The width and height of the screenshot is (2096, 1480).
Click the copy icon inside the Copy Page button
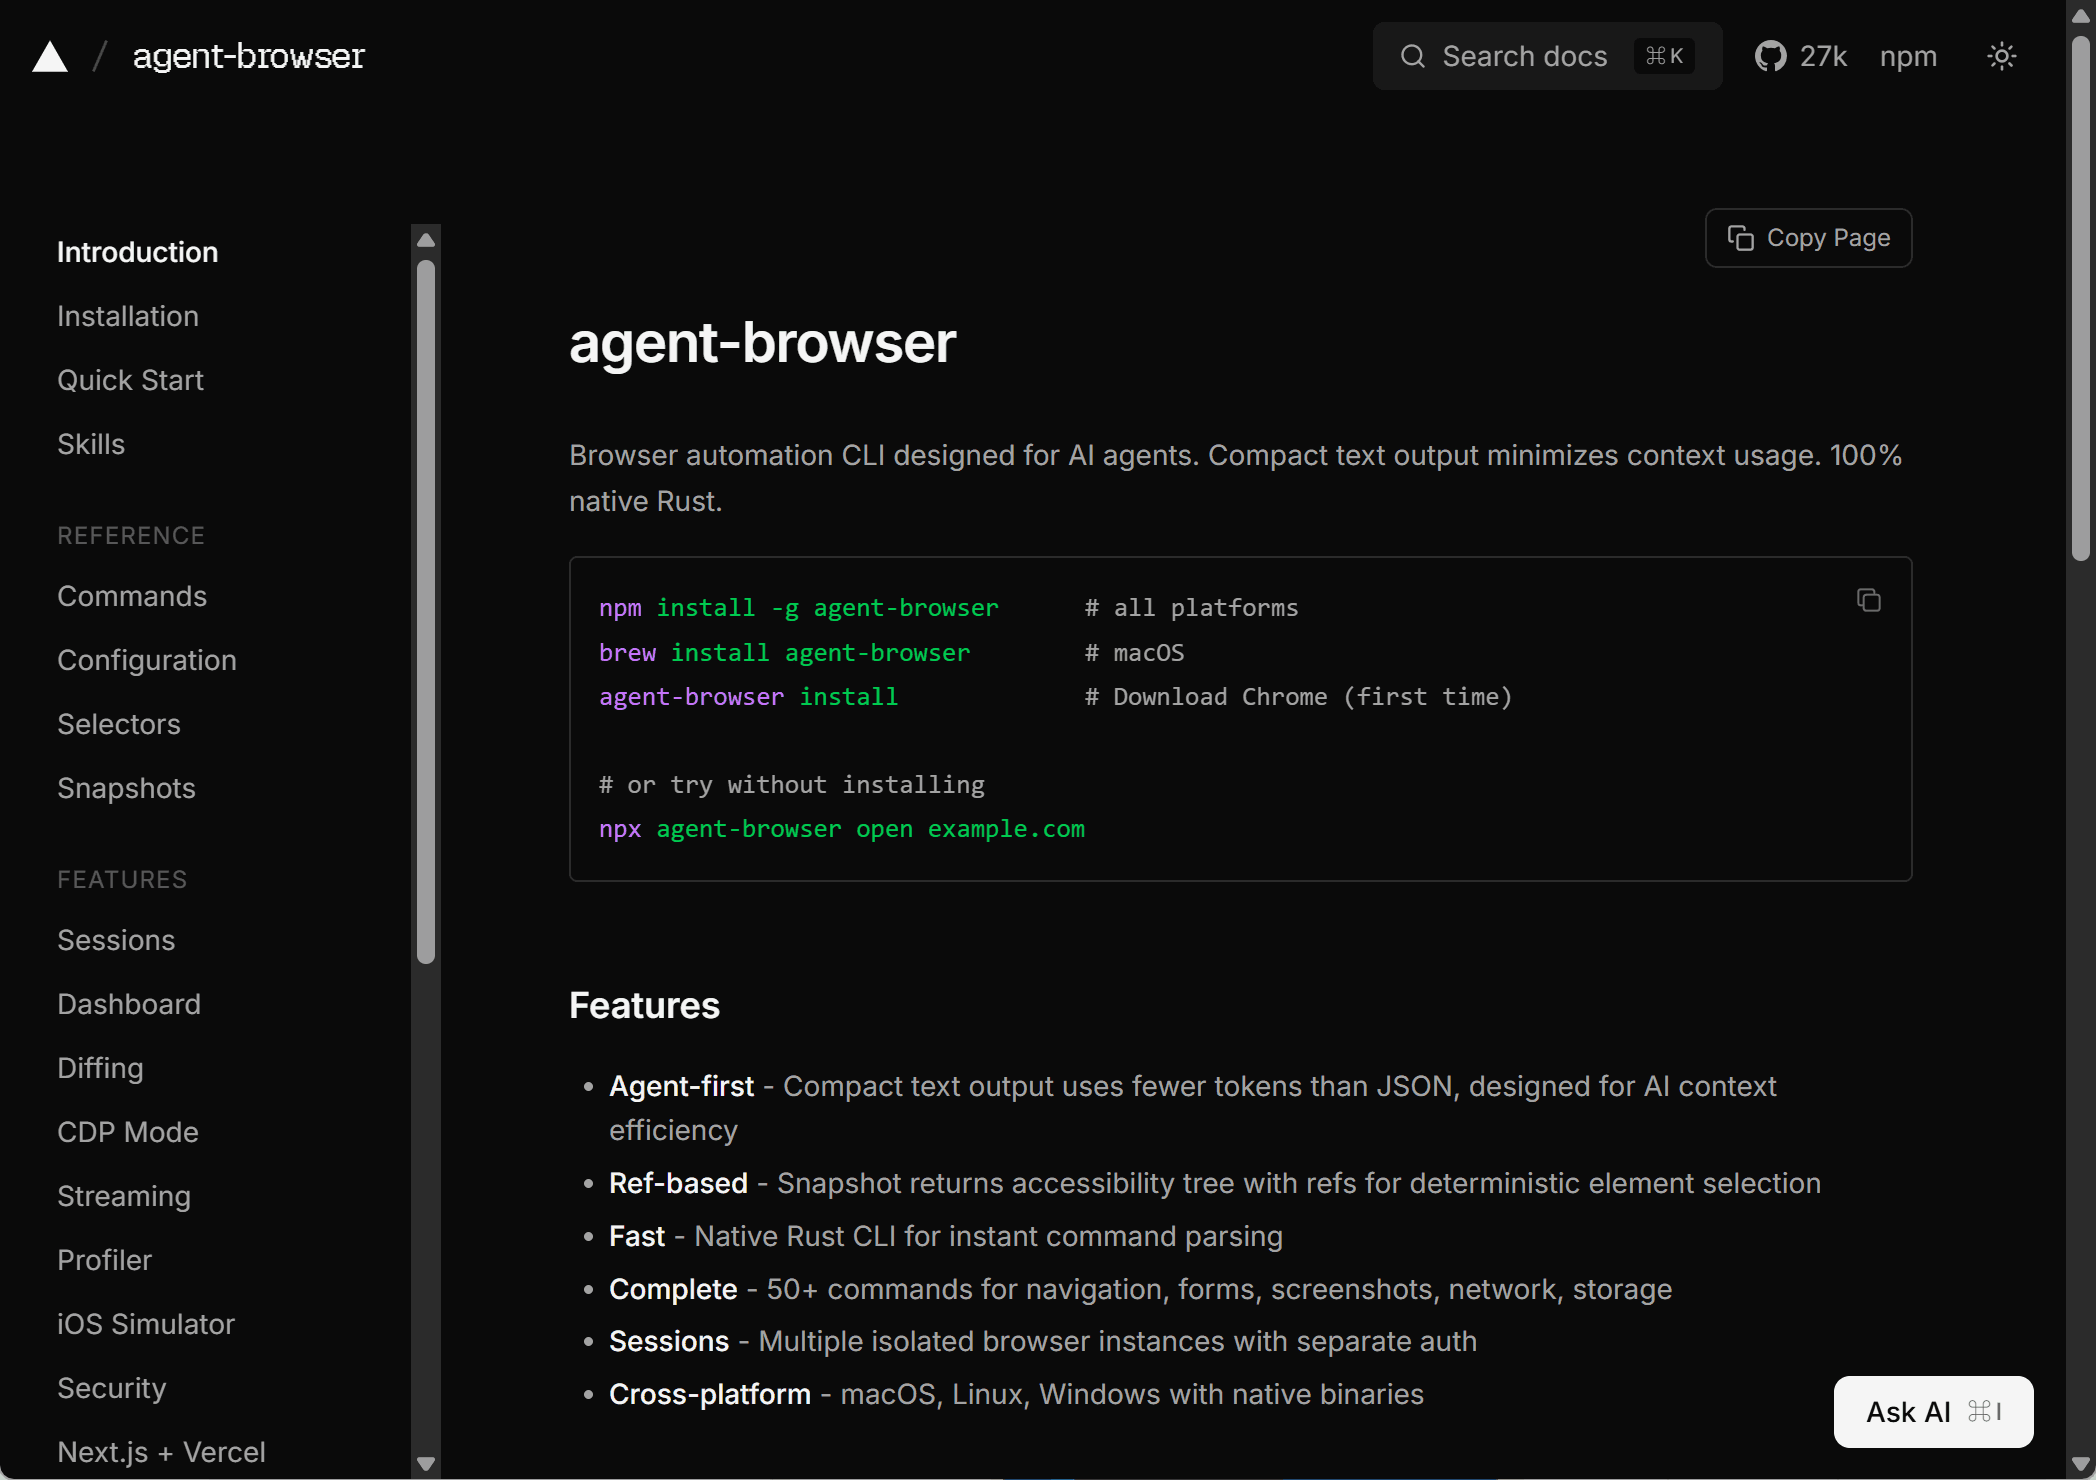1742,238
